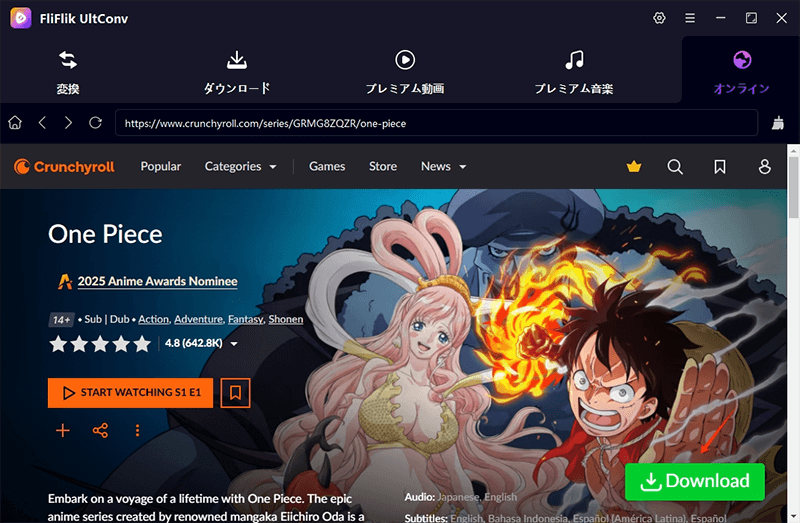Open the Store link
Image resolution: width=800 pixels, height=523 pixels.
383,166
